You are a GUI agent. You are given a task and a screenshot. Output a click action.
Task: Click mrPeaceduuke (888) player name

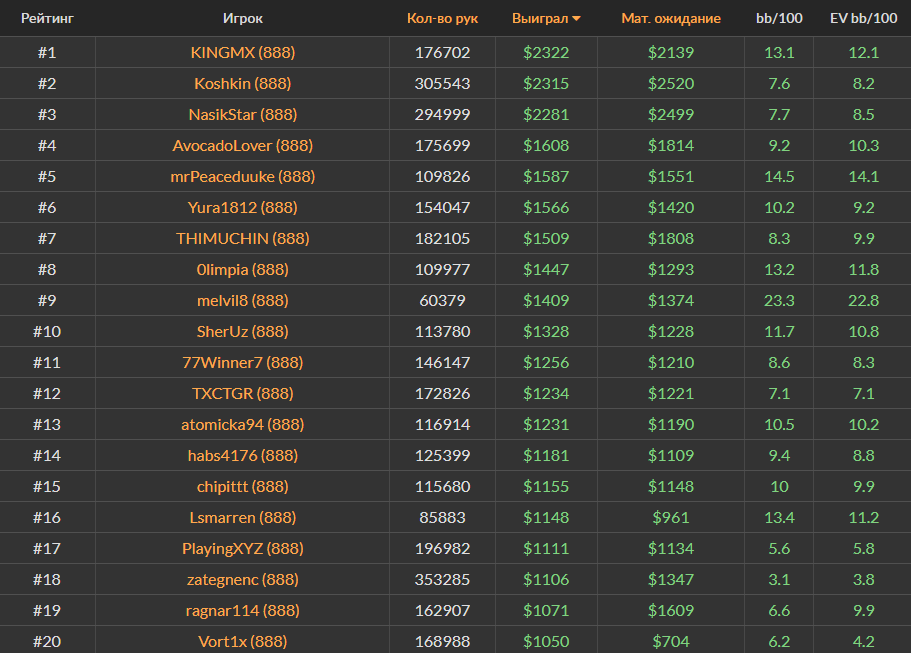click(243, 176)
